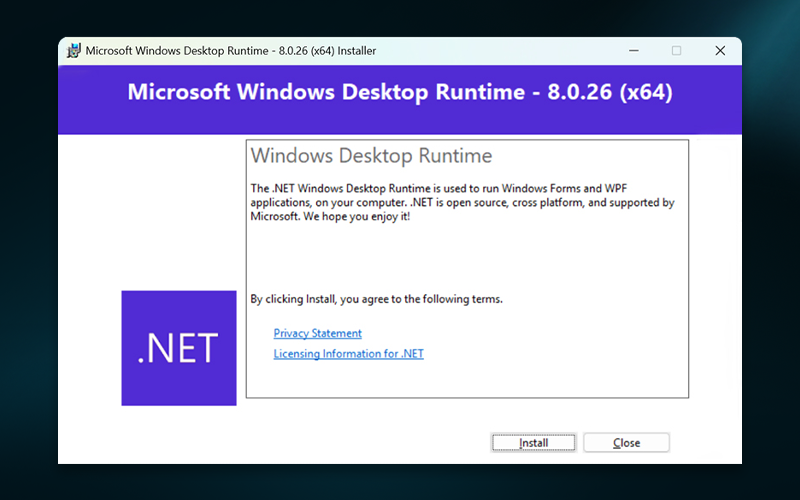
Task: Click the (x64) label in the banner
Action: 646,93
